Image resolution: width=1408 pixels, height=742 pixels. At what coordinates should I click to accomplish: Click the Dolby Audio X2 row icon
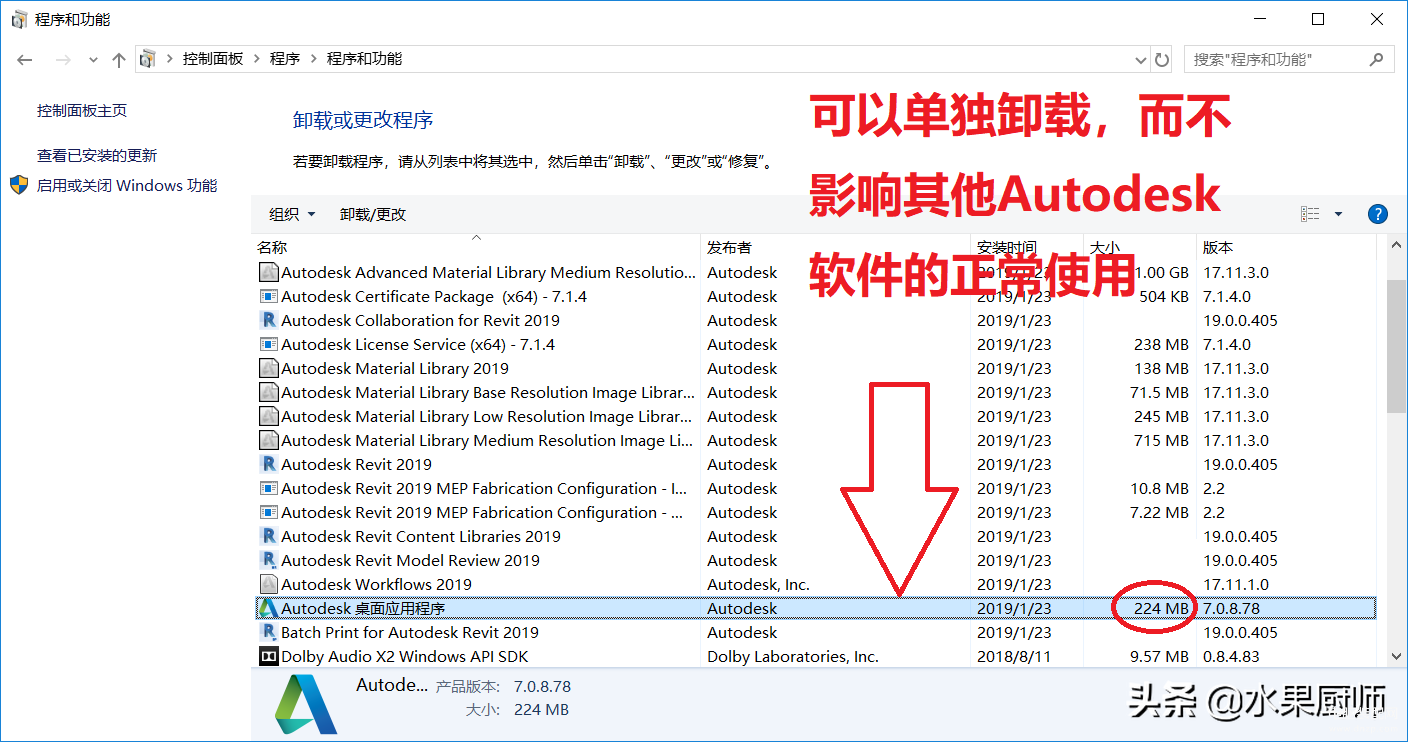268,656
